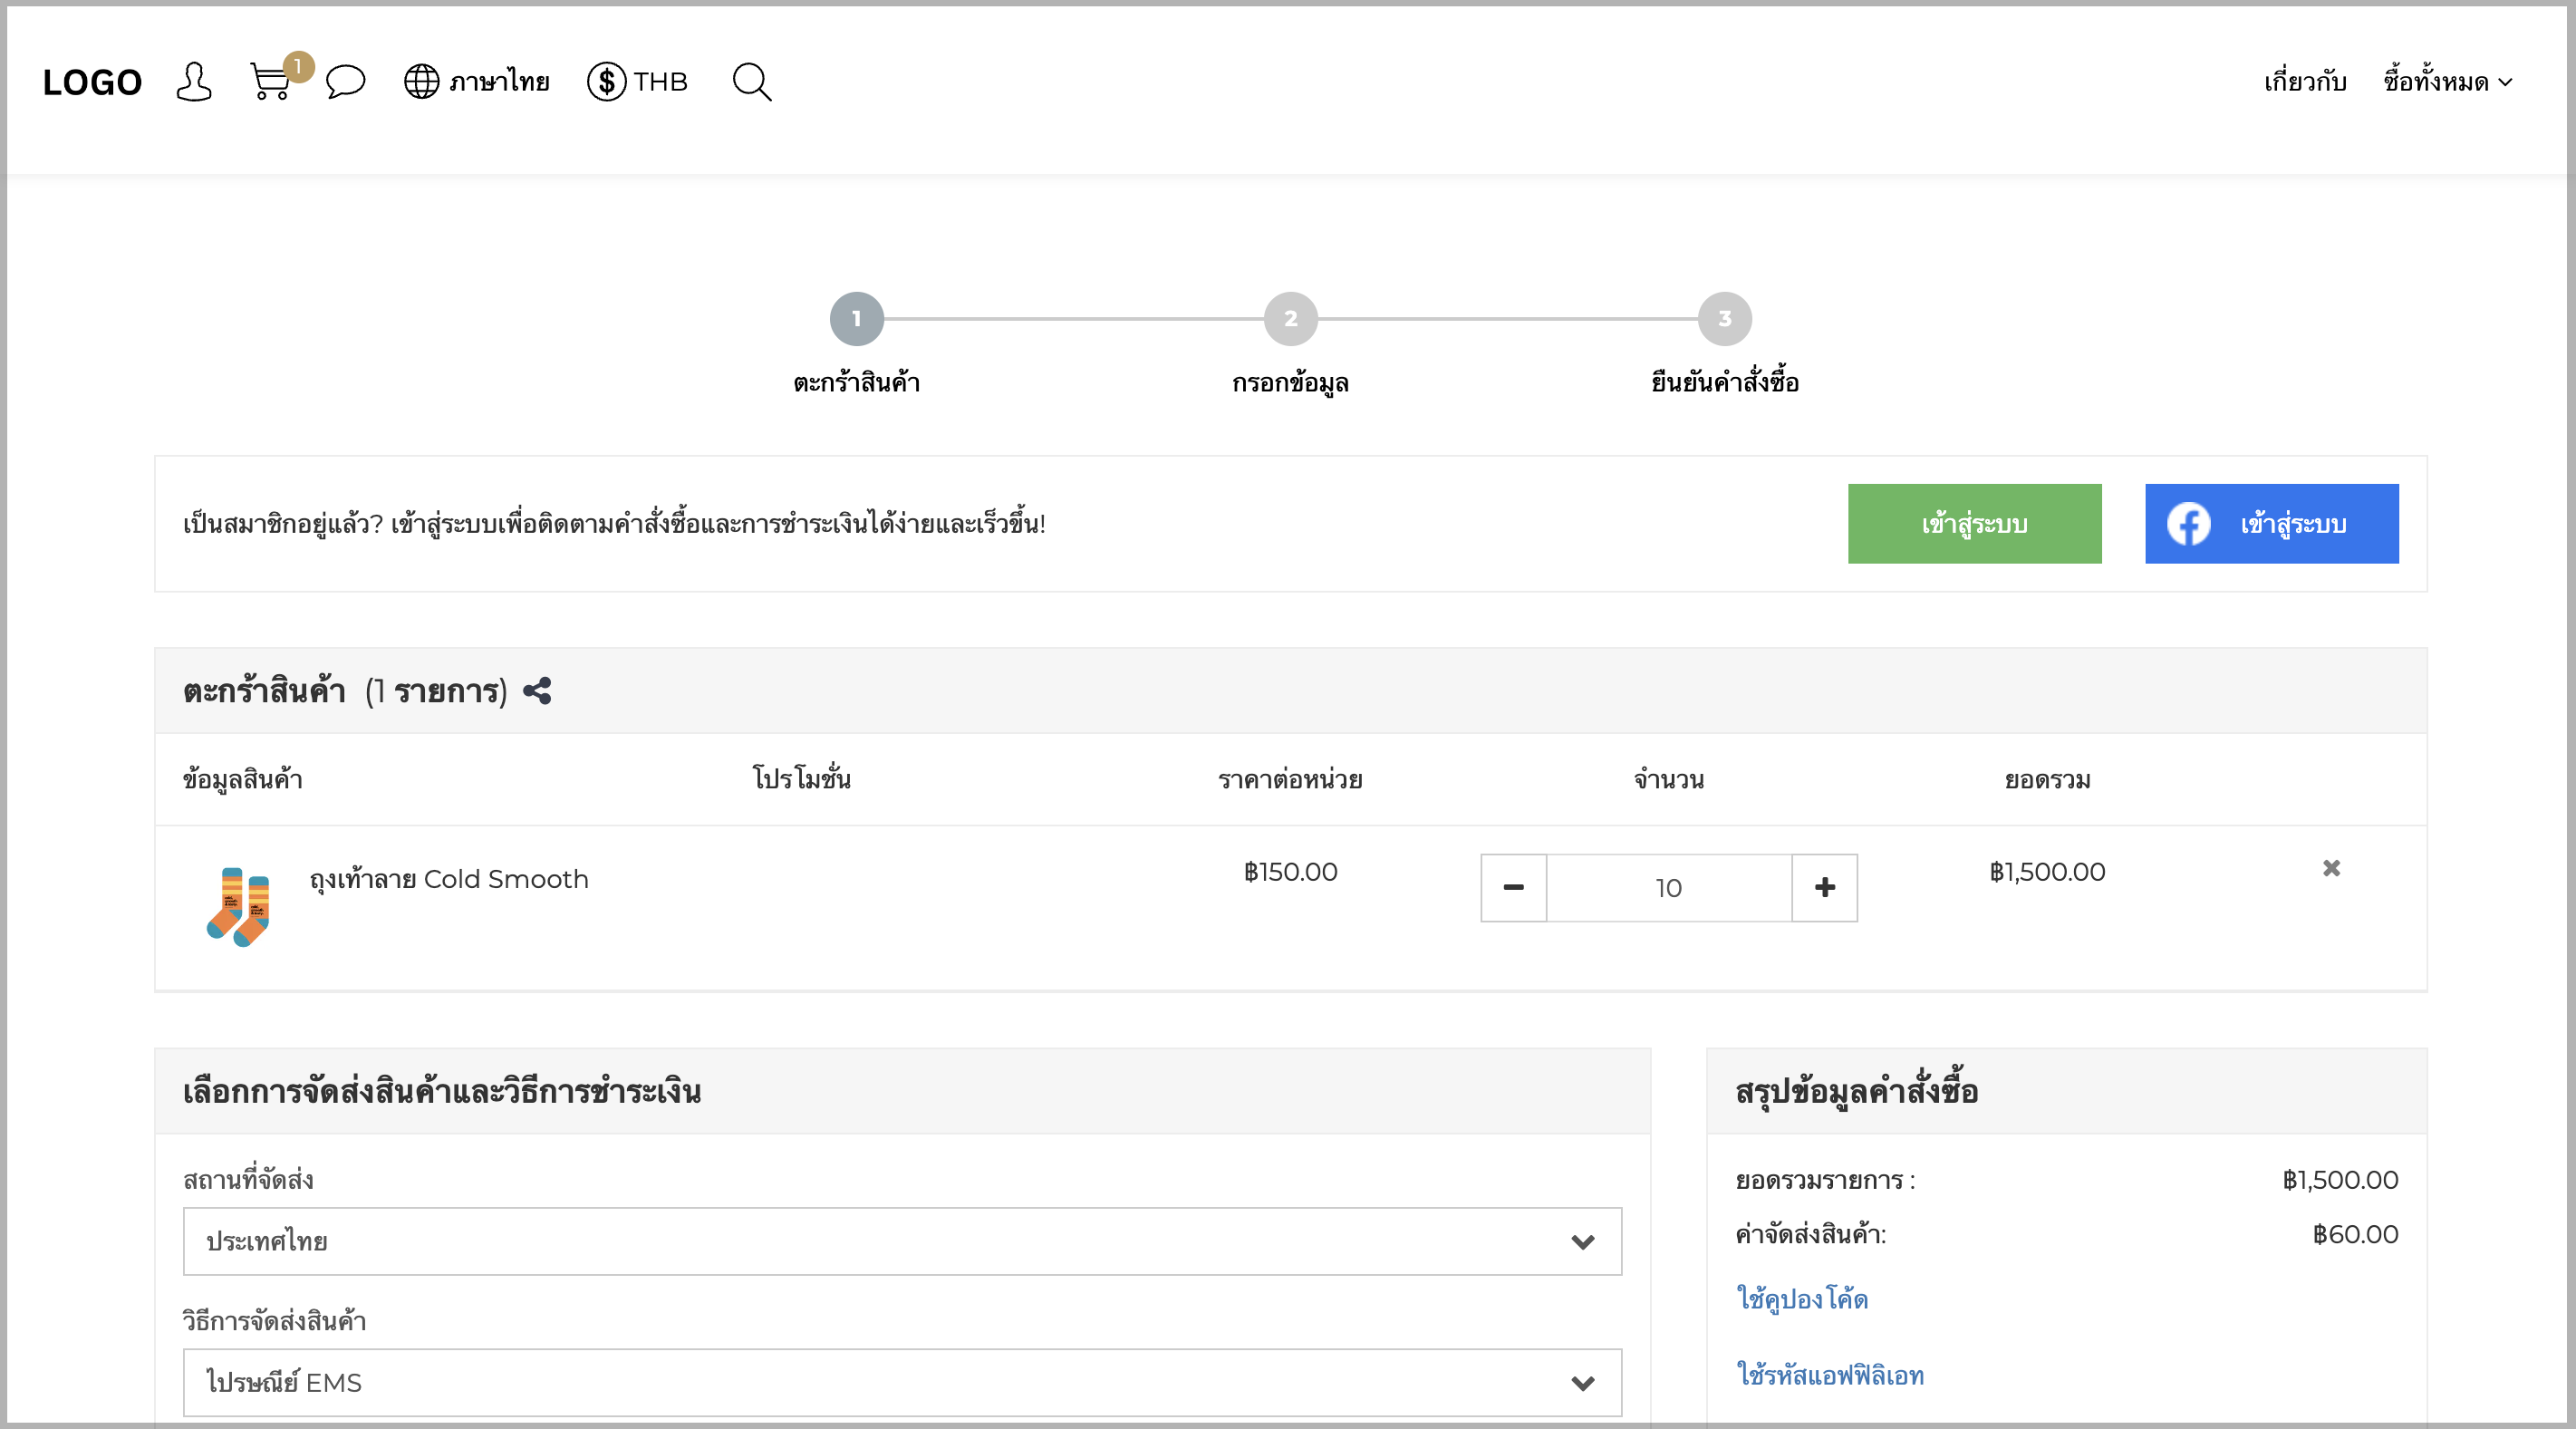This screenshot has height=1429, width=2576.
Task: Decrease quantity with minus button
Action: coord(1513,888)
